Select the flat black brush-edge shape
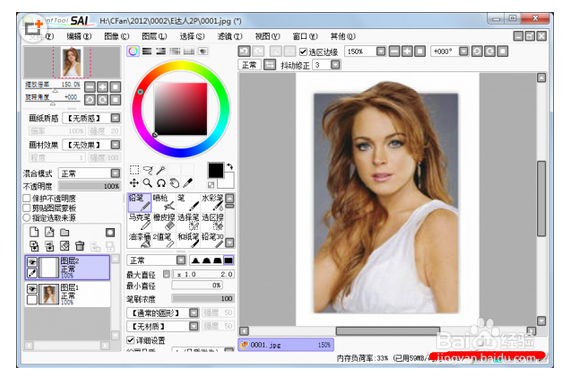The width and height of the screenshot is (569, 378). [229, 260]
